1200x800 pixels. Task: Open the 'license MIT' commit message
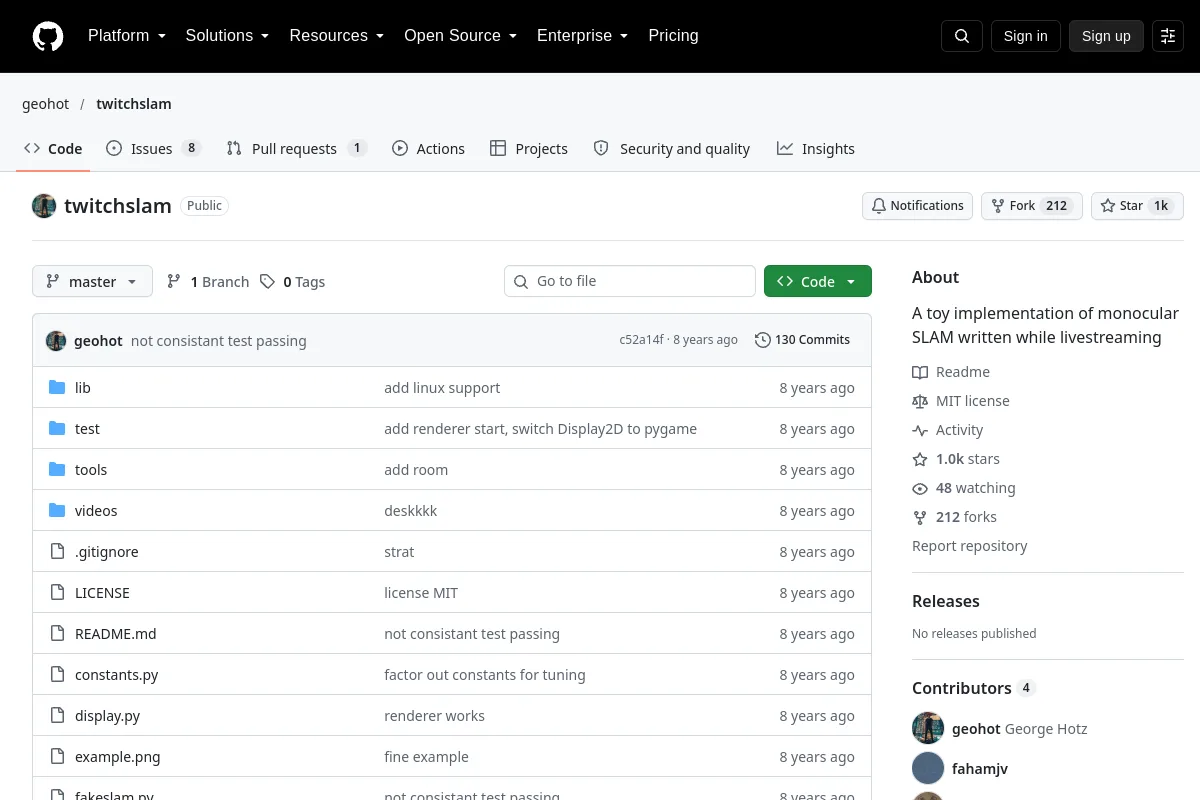coord(421,593)
